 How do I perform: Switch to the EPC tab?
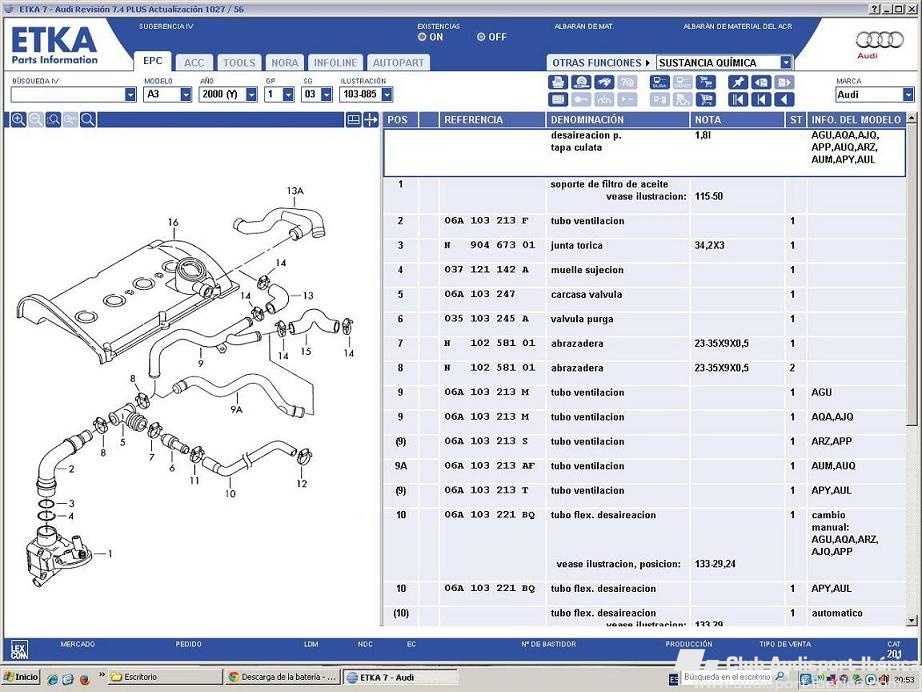[x=153, y=61]
